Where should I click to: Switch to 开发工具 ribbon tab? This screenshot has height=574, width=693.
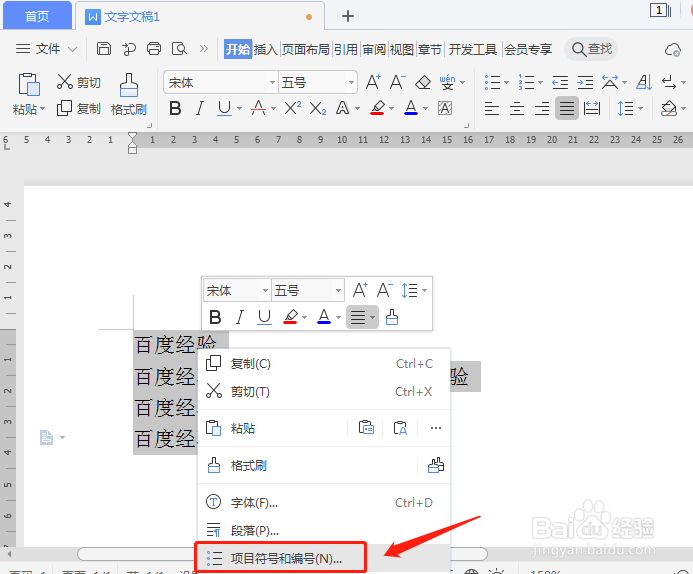[473, 49]
